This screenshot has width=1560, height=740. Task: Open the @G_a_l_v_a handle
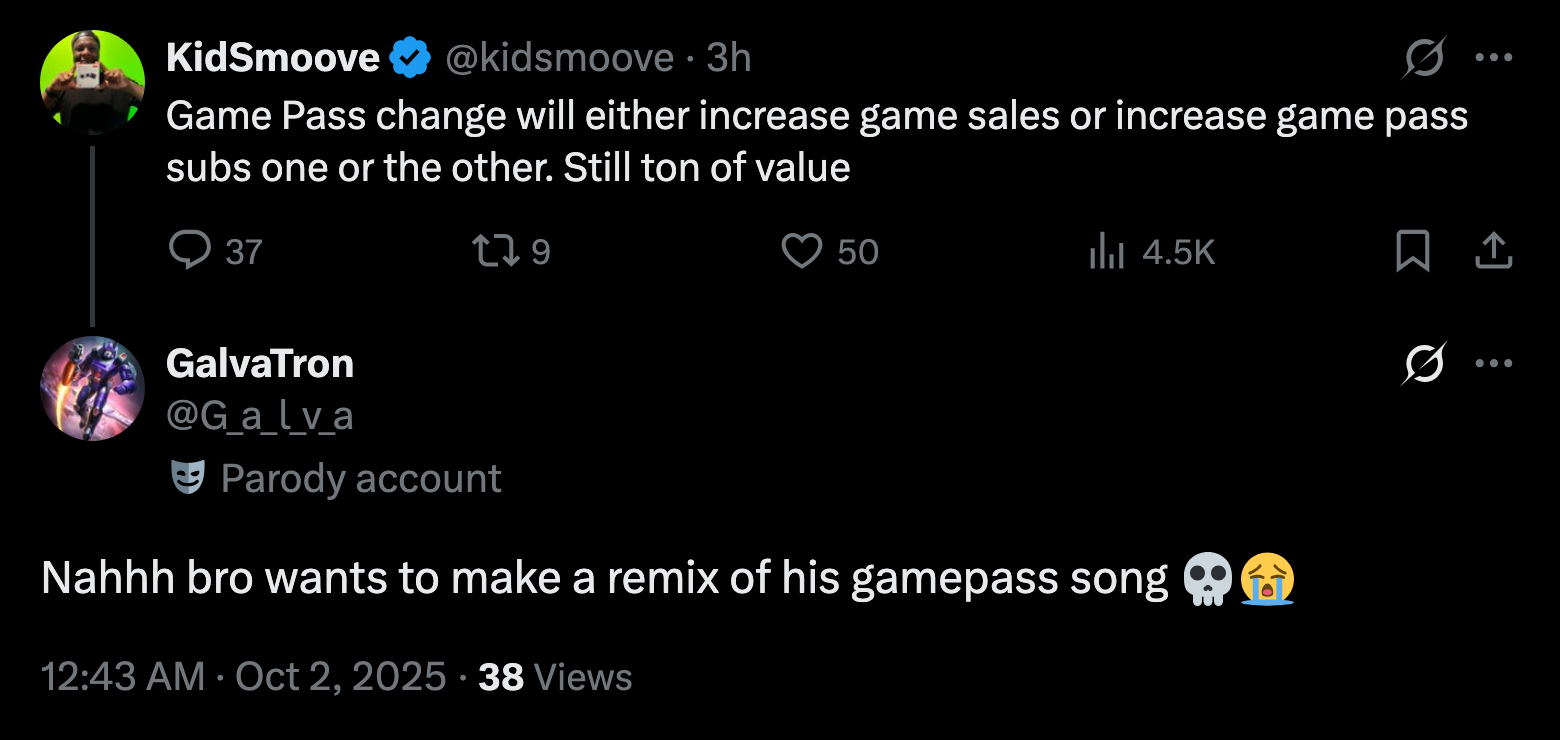pyautogui.click(x=260, y=413)
